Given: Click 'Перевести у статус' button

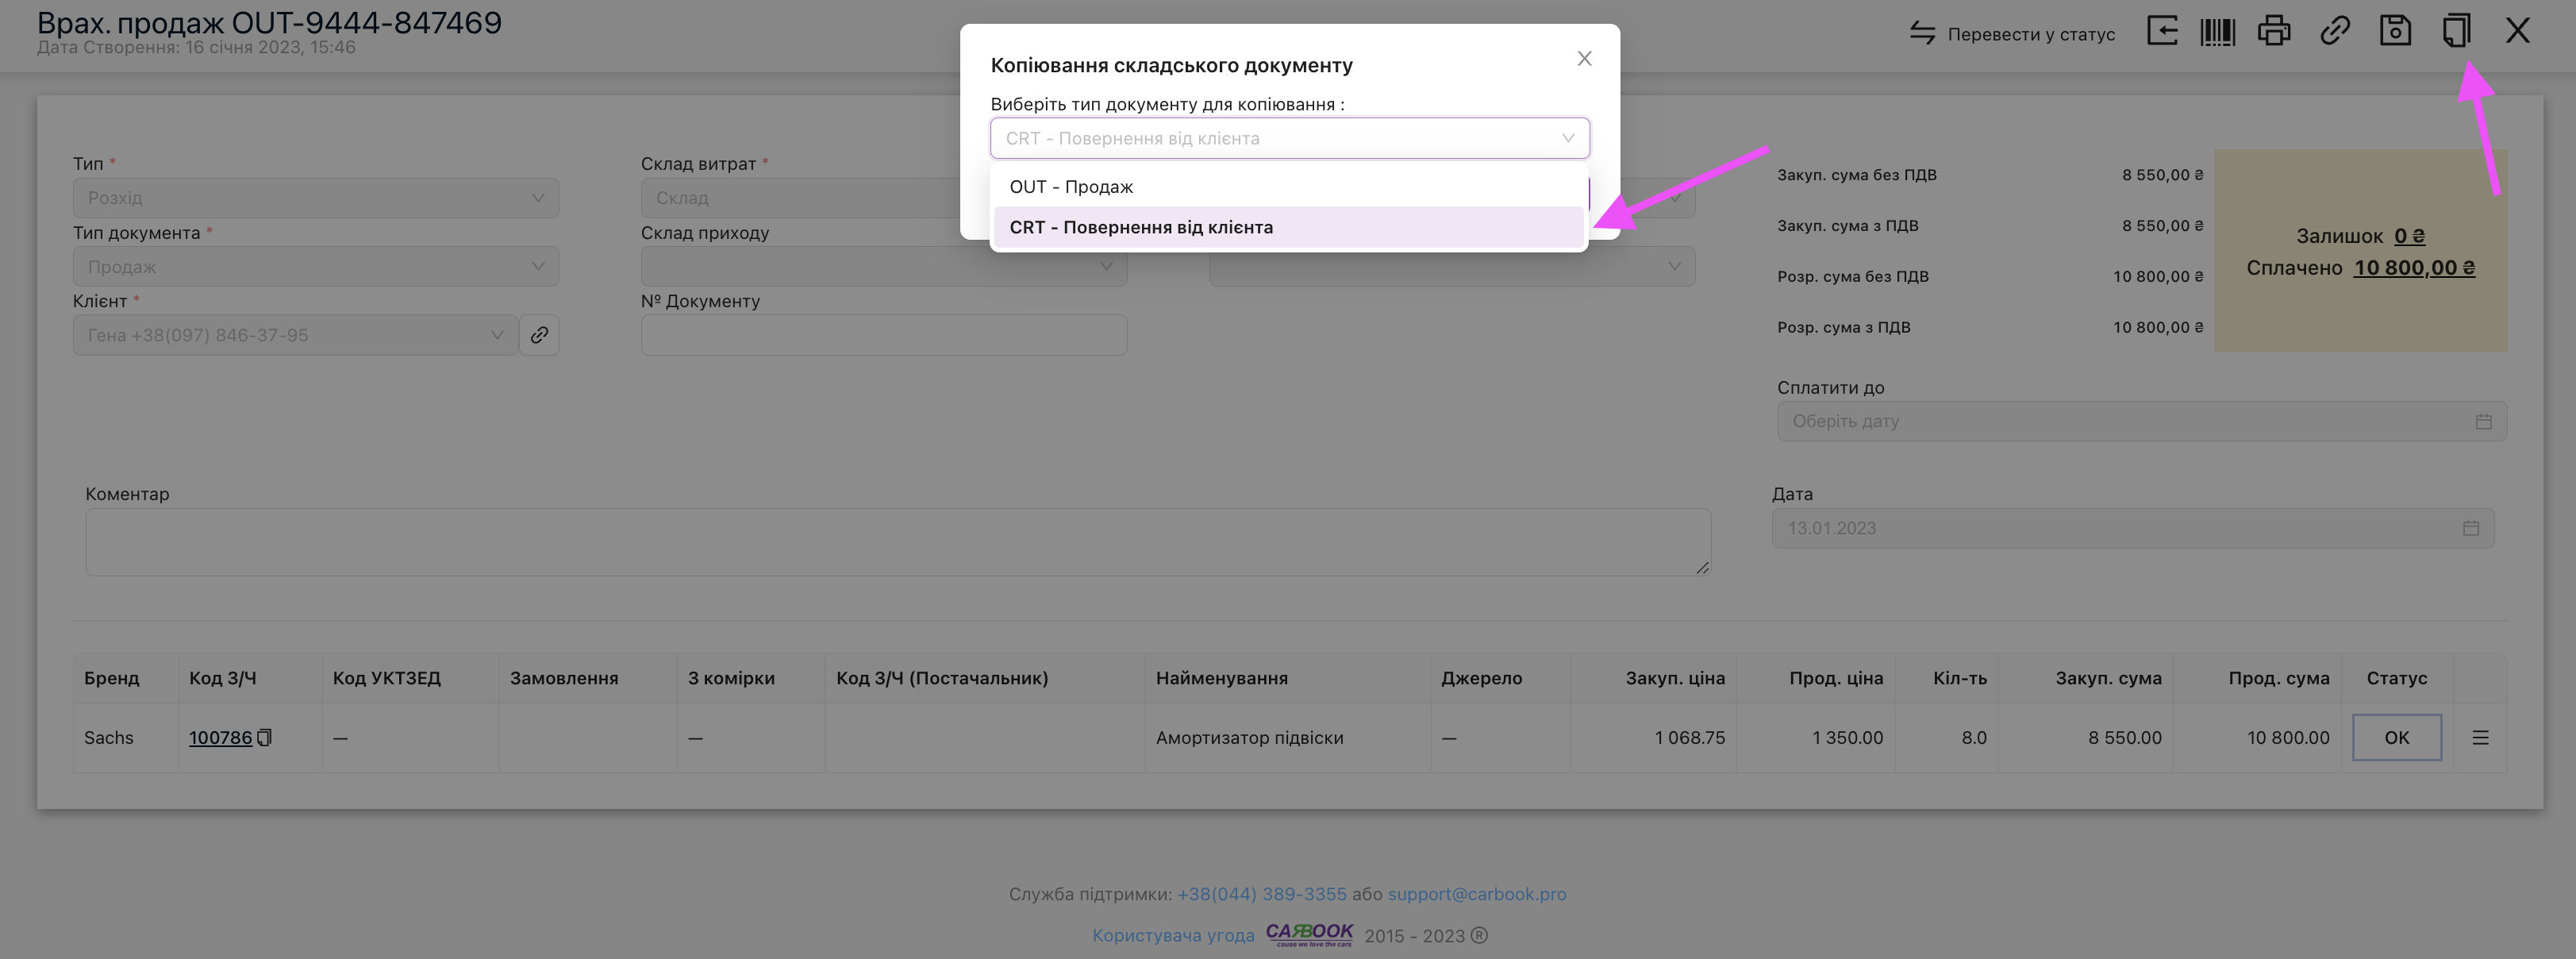Looking at the screenshot, I should [2012, 34].
